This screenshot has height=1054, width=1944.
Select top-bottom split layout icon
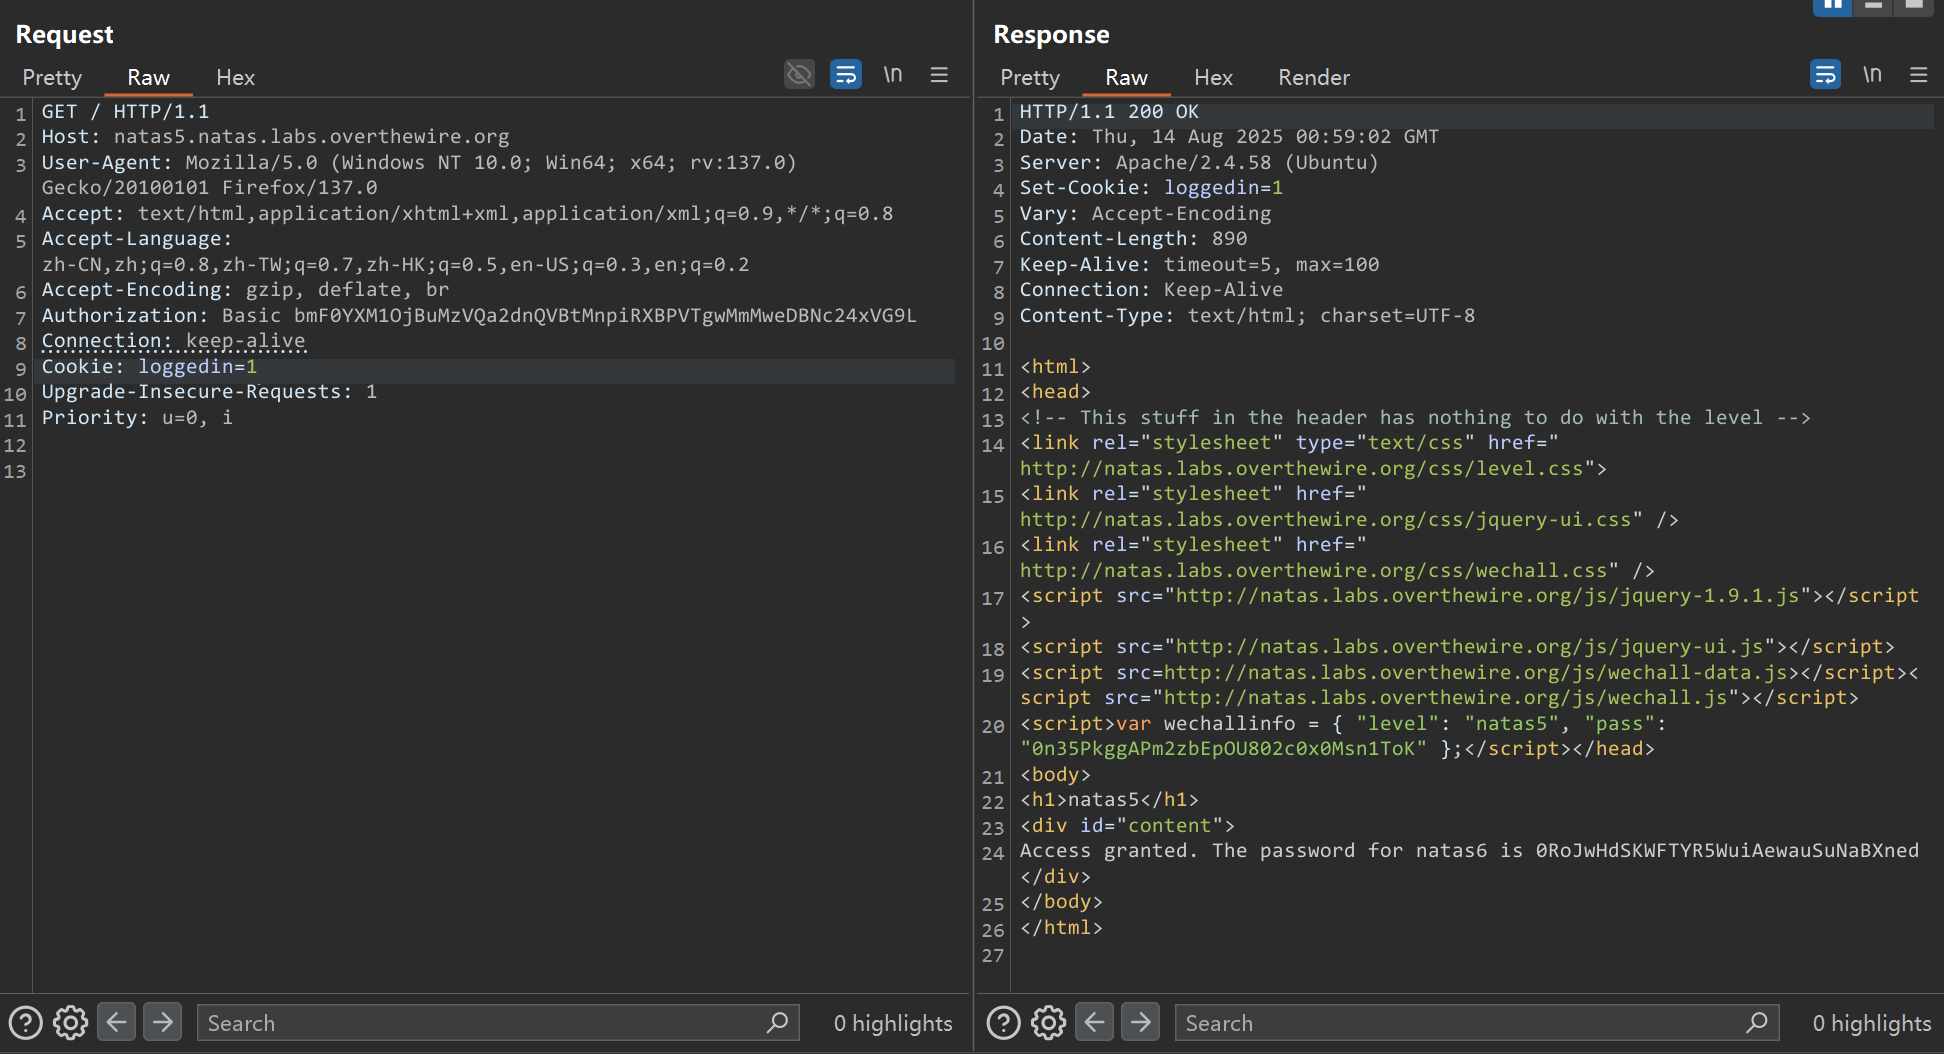pos(1873,6)
